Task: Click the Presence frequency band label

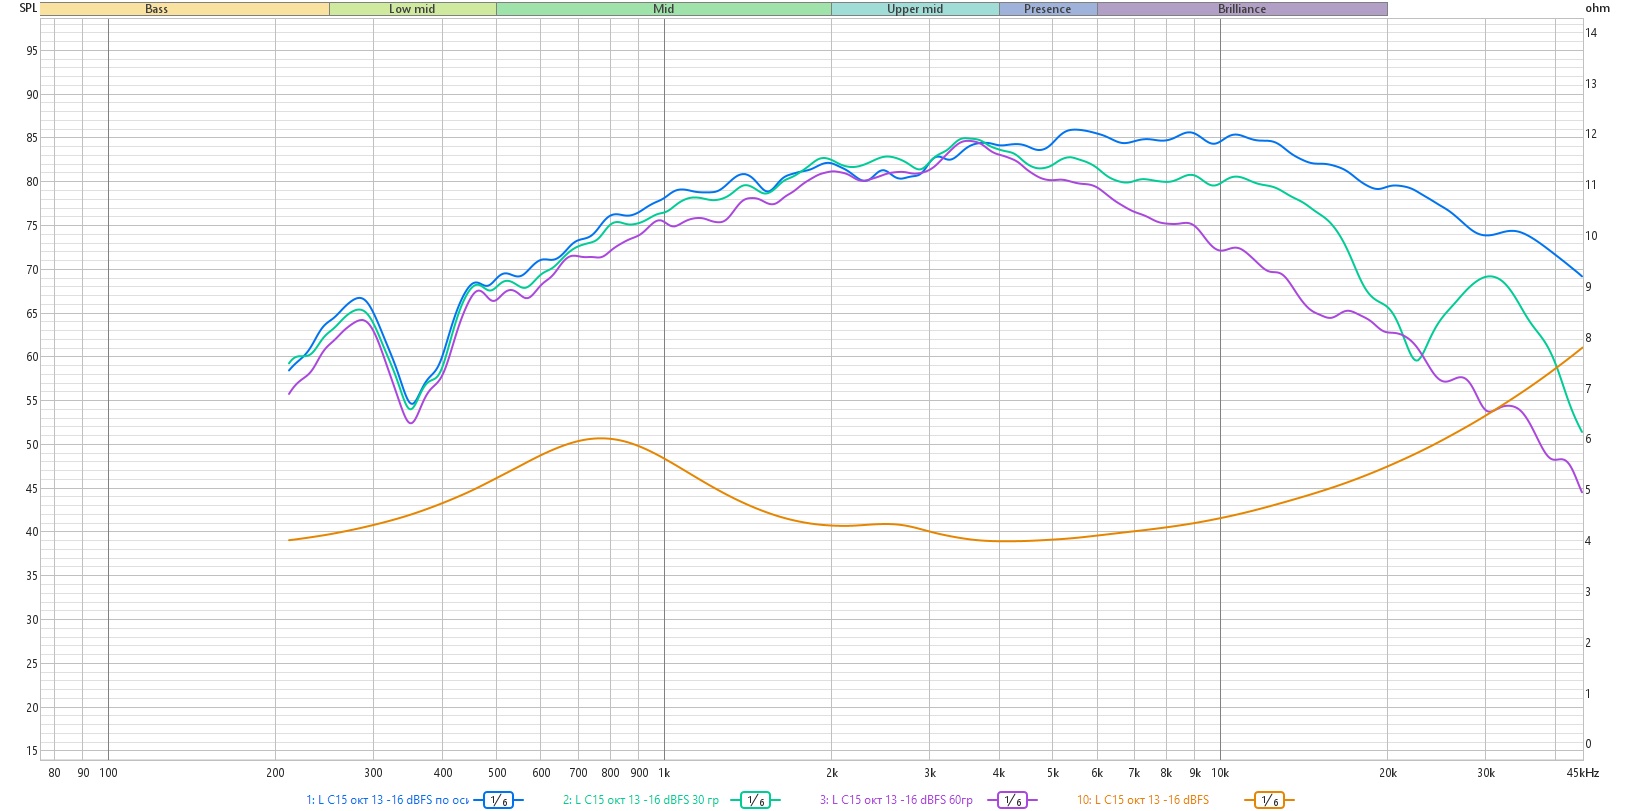Action: pyautogui.click(x=1048, y=9)
